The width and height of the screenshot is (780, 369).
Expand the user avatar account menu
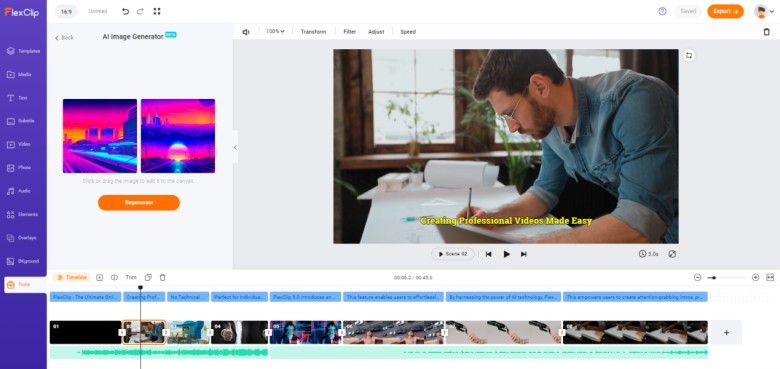[764, 11]
